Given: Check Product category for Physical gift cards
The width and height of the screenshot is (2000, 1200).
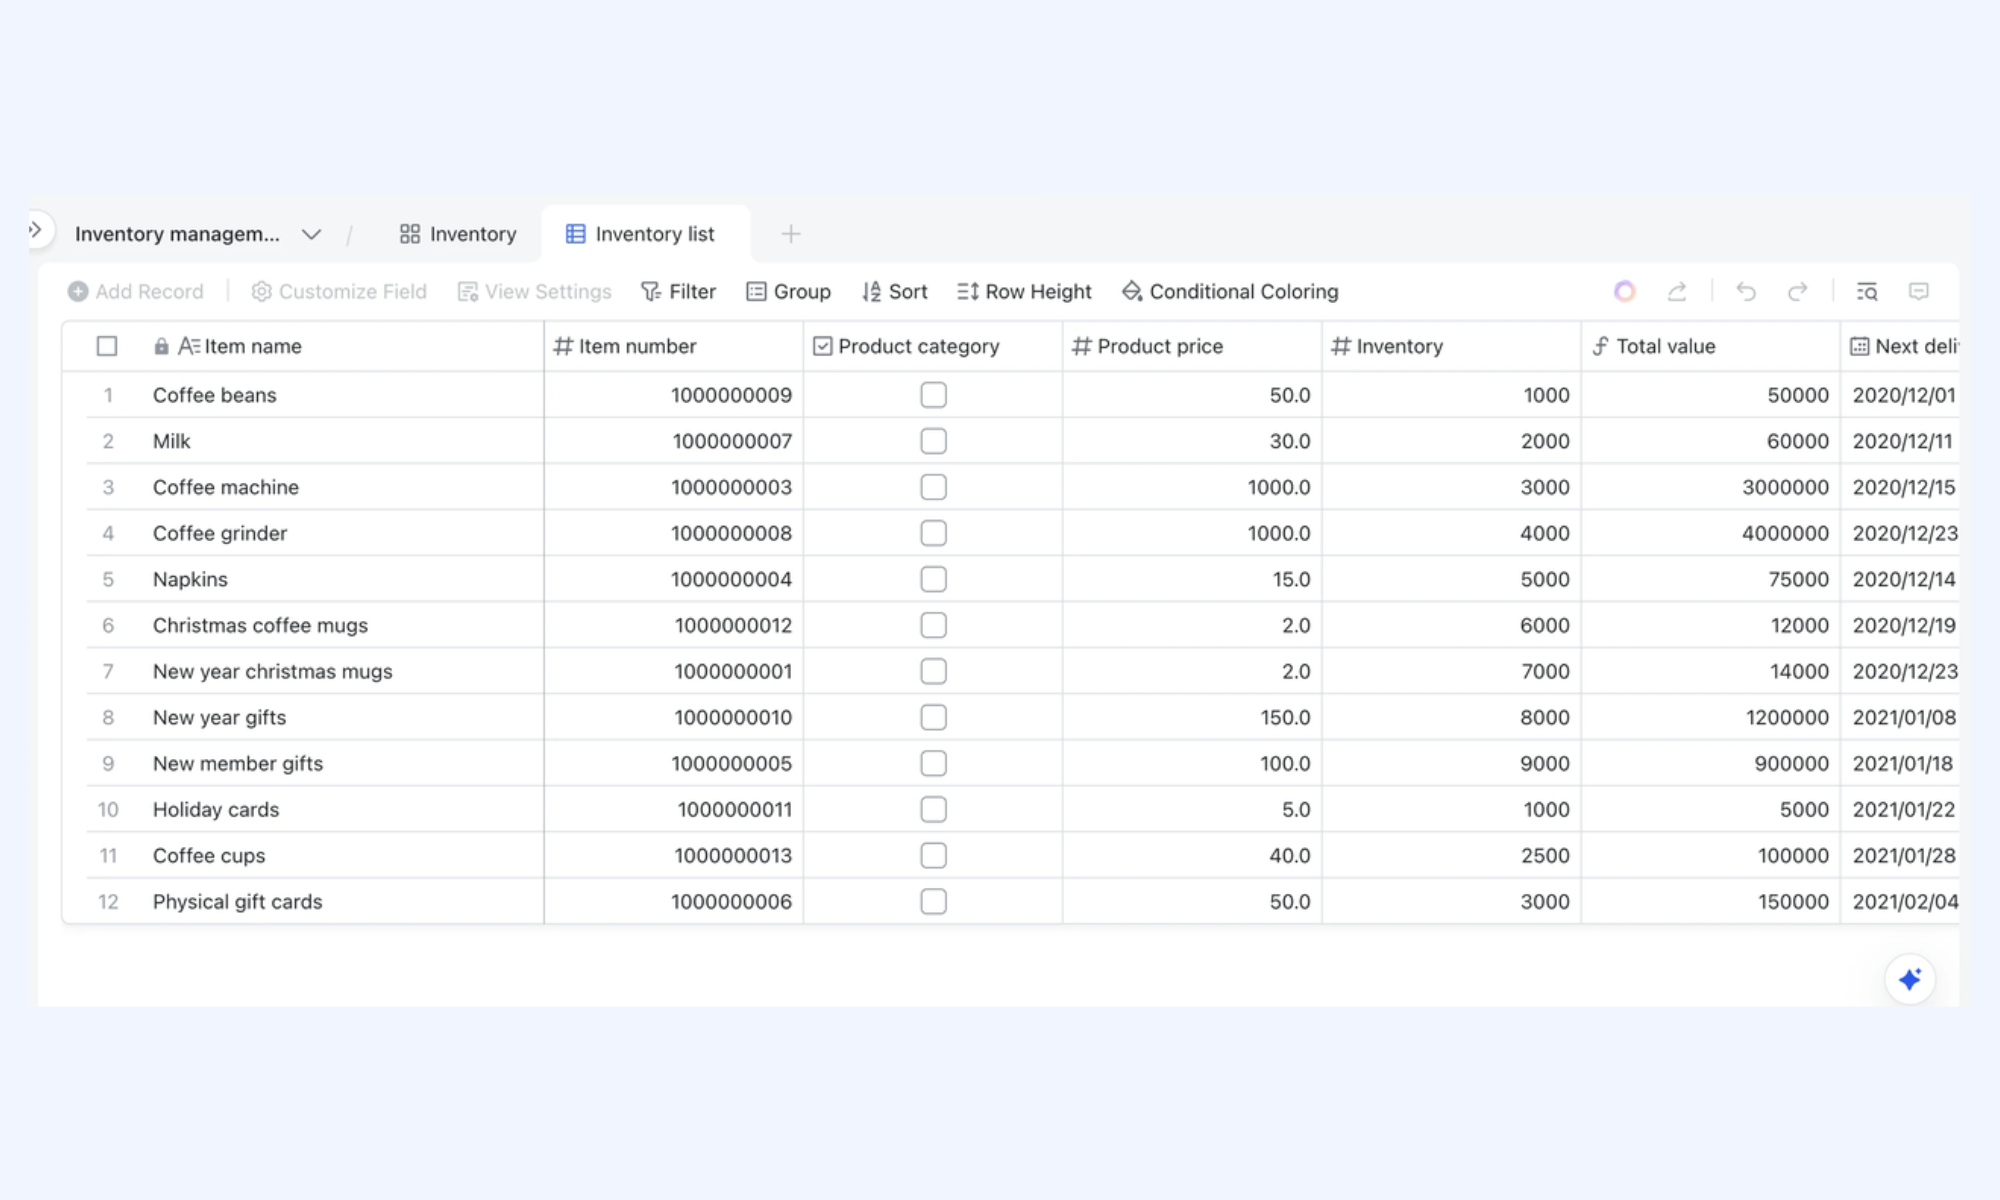Looking at the screenshot, I should 933,901.
